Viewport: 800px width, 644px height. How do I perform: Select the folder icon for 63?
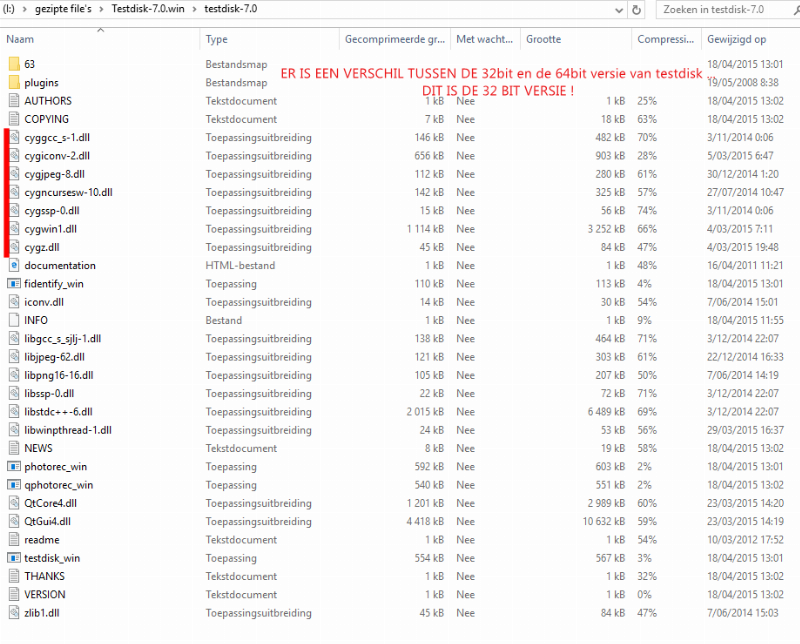[14, 64]
